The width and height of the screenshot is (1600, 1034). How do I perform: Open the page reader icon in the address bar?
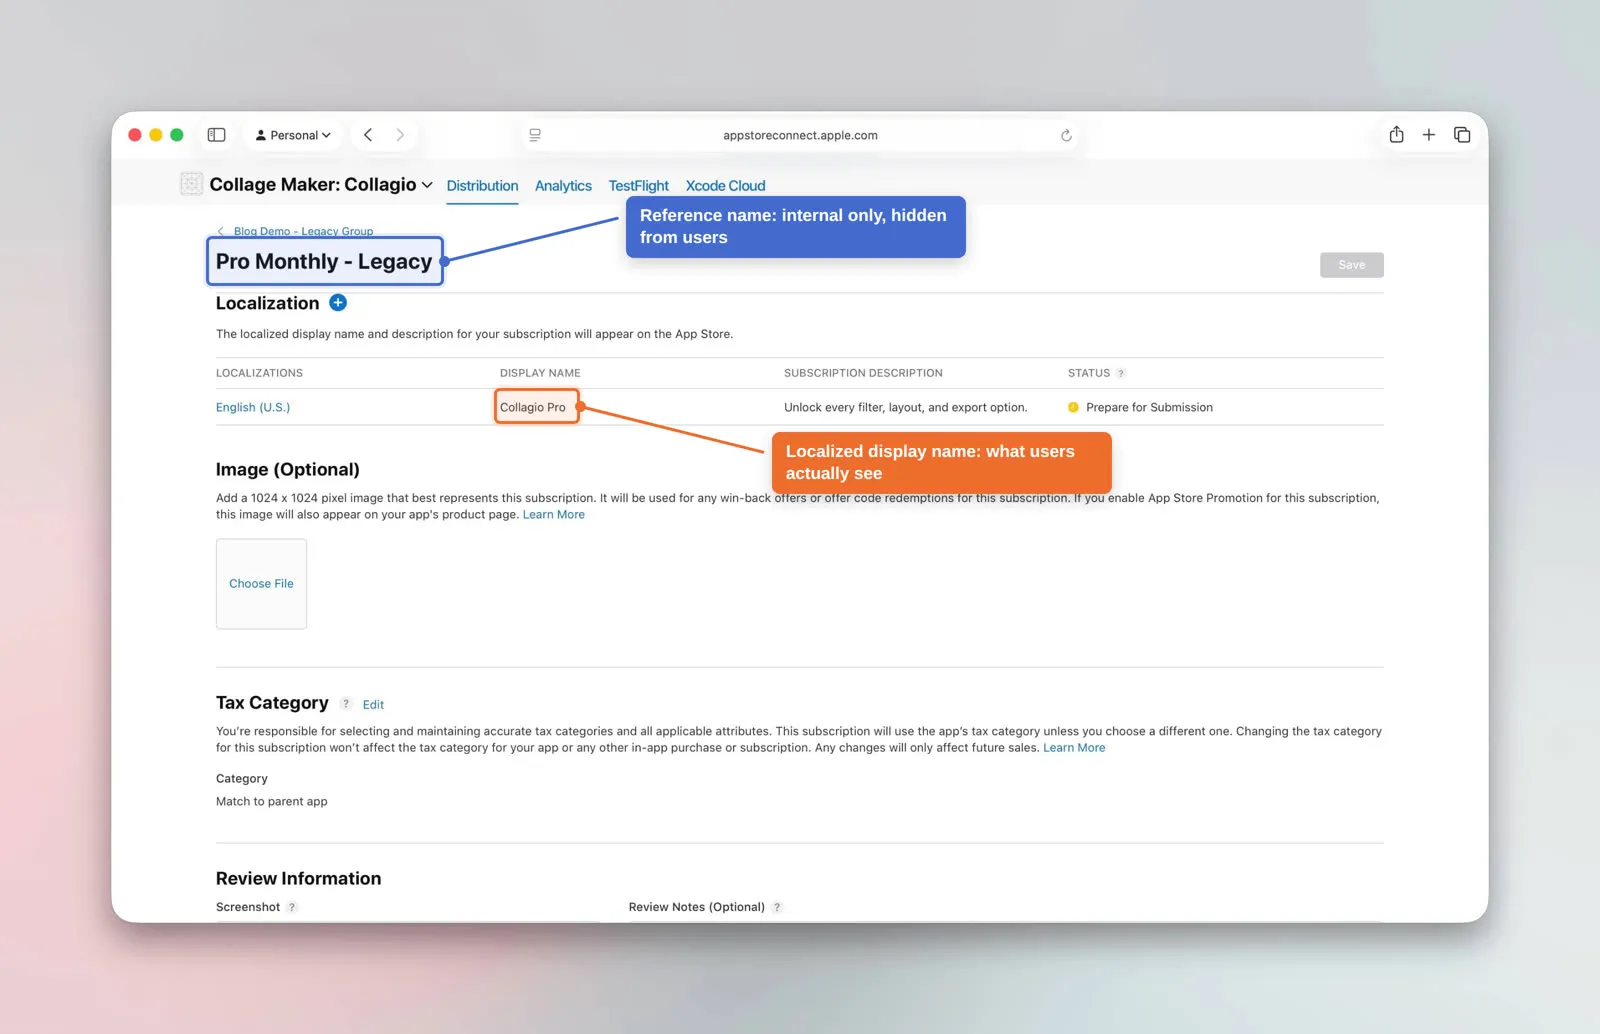(x=535, y=135)
